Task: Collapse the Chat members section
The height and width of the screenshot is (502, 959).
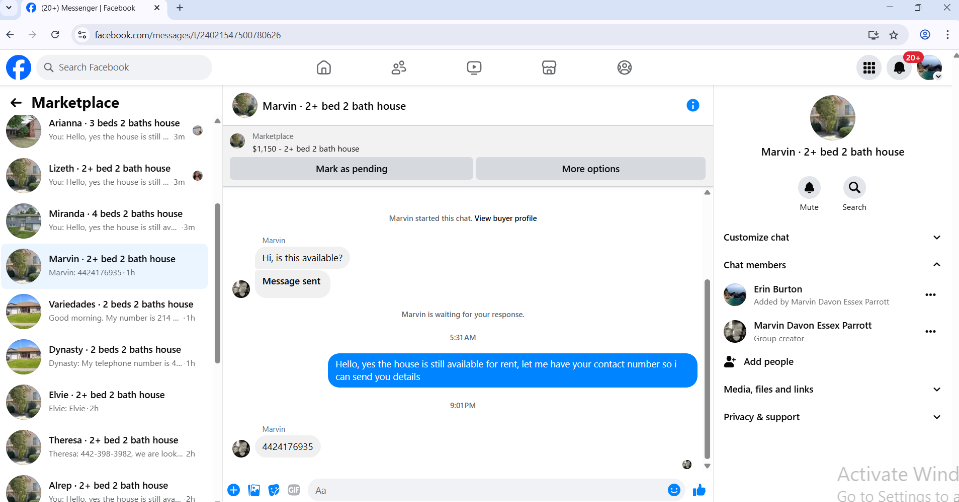Action: pos(832,265)
